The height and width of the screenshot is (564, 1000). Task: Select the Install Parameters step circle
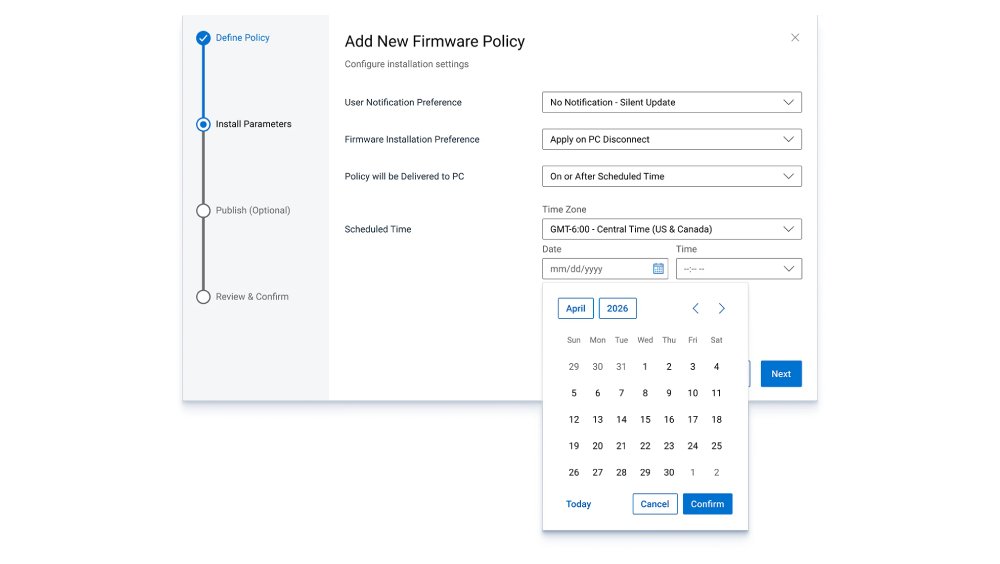(203, 124)
